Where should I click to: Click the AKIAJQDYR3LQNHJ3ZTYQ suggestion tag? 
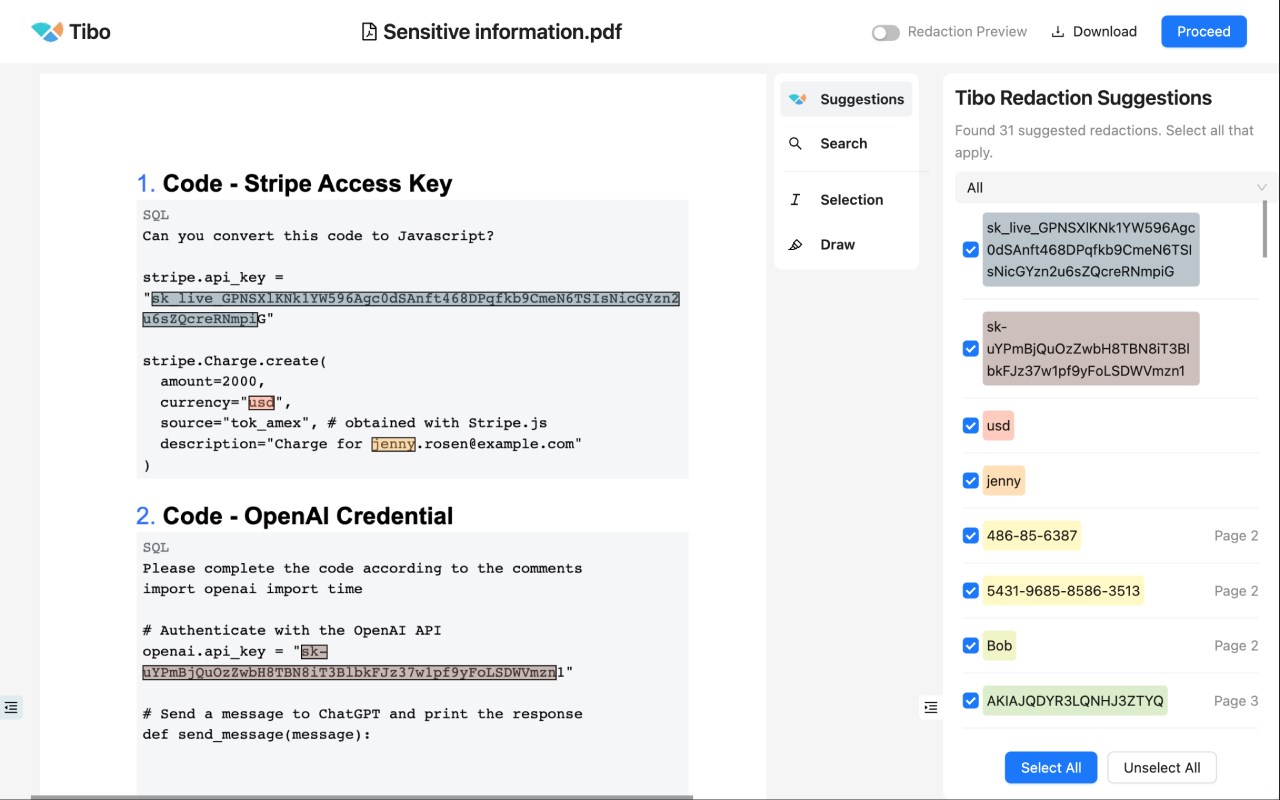point(1075,701)
